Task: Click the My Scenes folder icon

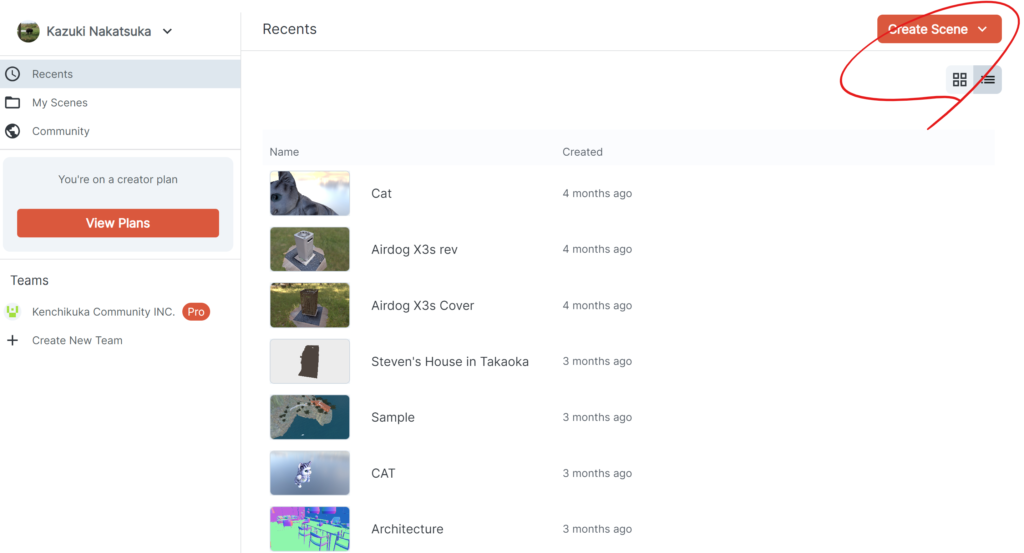Action: tap(12, 103)
